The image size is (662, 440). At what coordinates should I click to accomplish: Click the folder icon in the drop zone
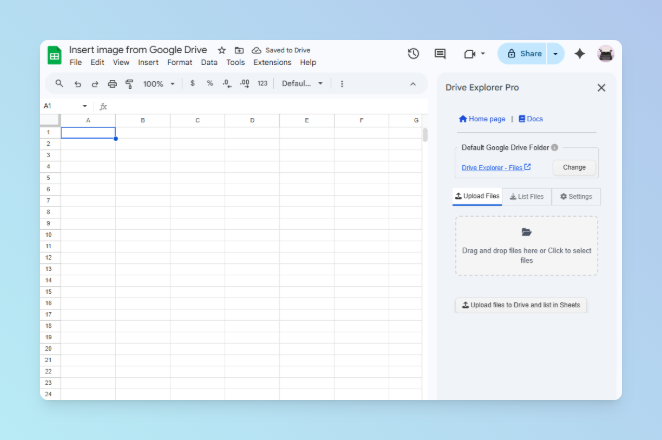click(x=526, y=232)
